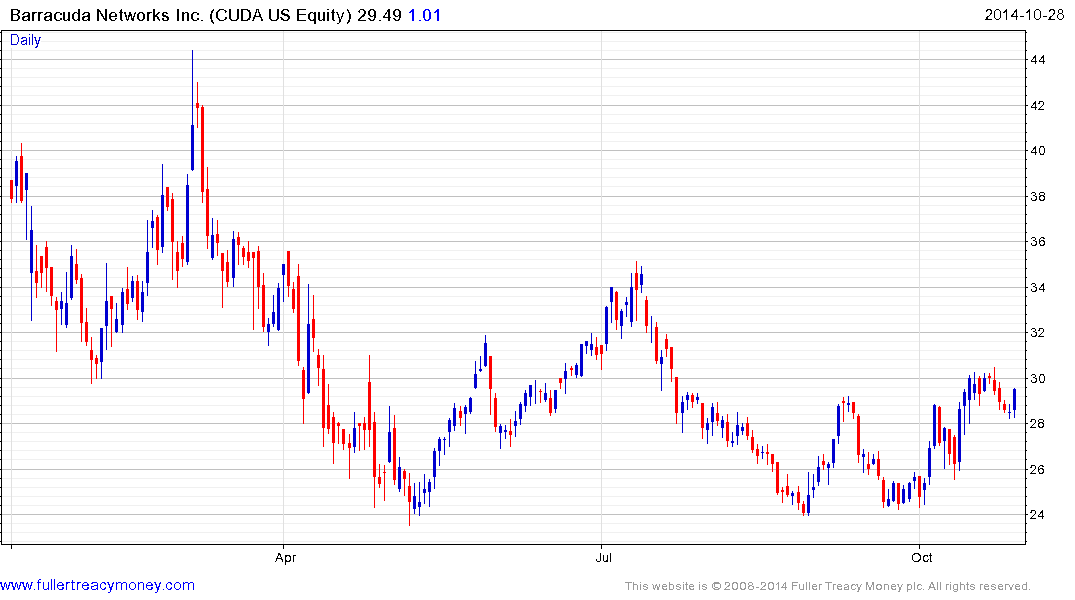Click the 24 price axis label
Viewport: 1075px width, 600px height.
1038,515
